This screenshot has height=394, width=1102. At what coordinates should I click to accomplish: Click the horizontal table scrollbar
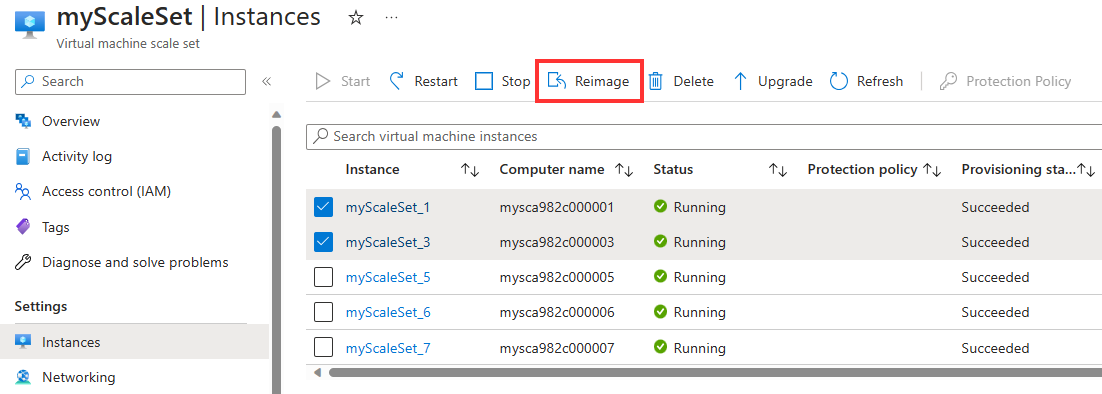coord(715,372)
